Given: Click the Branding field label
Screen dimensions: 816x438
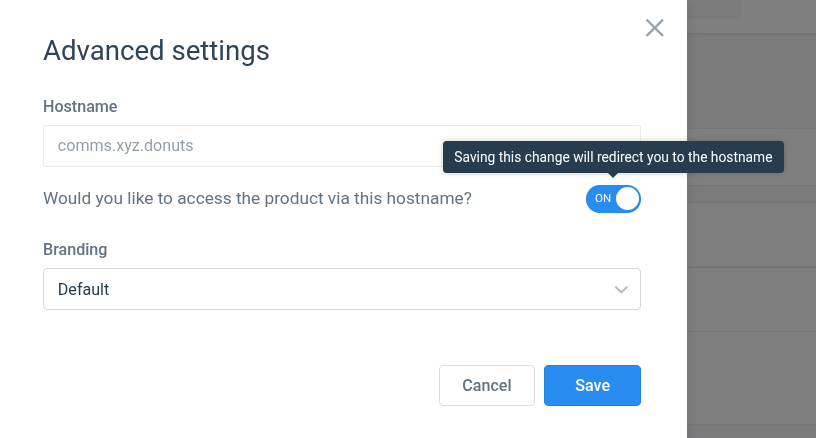Looking at the screenshot, I should (x=75, y=249).
